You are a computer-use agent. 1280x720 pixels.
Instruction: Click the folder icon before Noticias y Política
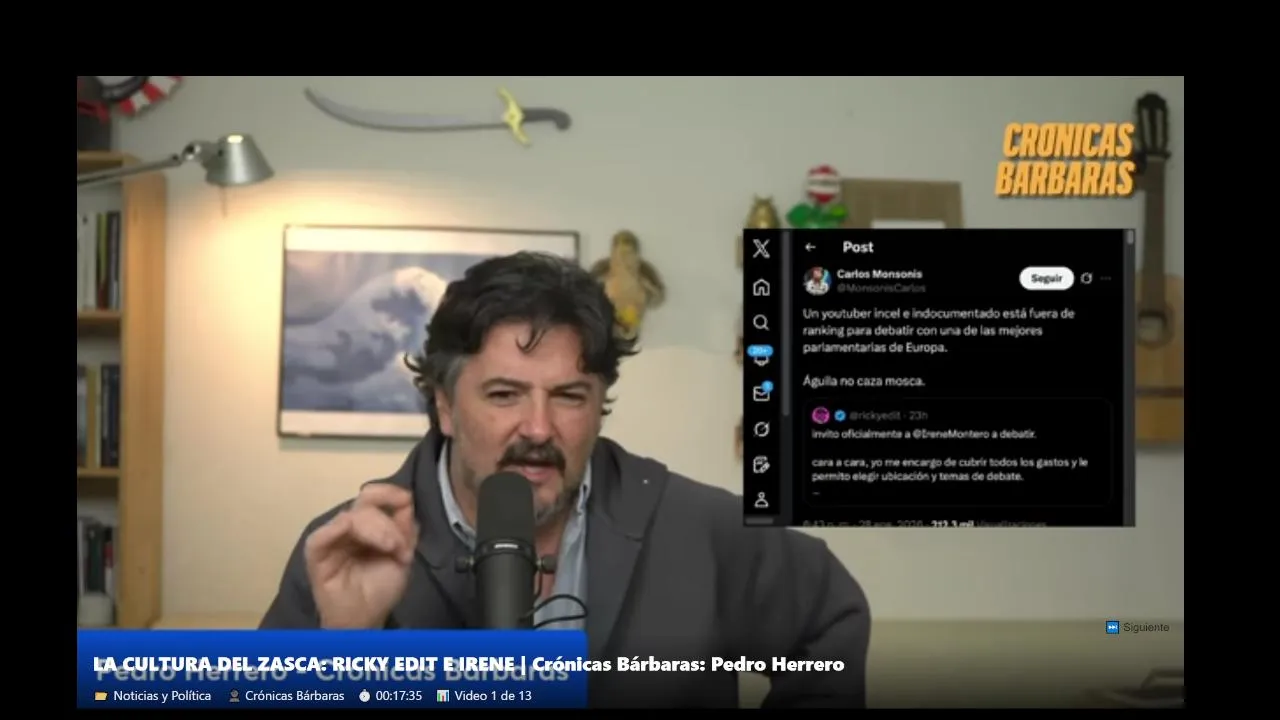coord(100,696)
